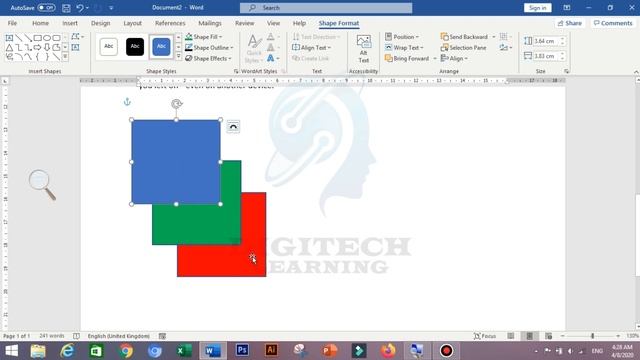Screen dimensions: 640x360
Task: Click the Sign in button
Action: (x=538, y=8)
